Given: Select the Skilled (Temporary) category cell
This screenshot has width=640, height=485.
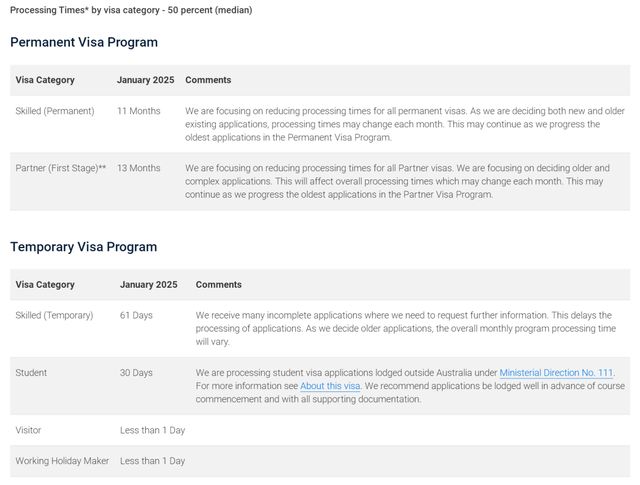Looking at the screenshot, I should tap(54, 315).
